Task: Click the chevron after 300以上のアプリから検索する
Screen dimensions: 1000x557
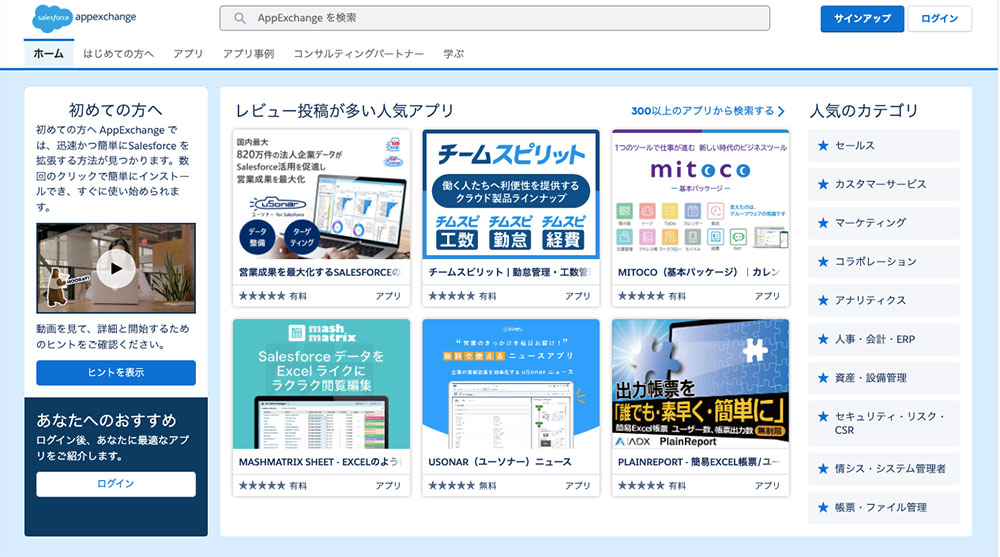Action: point(781,111)
